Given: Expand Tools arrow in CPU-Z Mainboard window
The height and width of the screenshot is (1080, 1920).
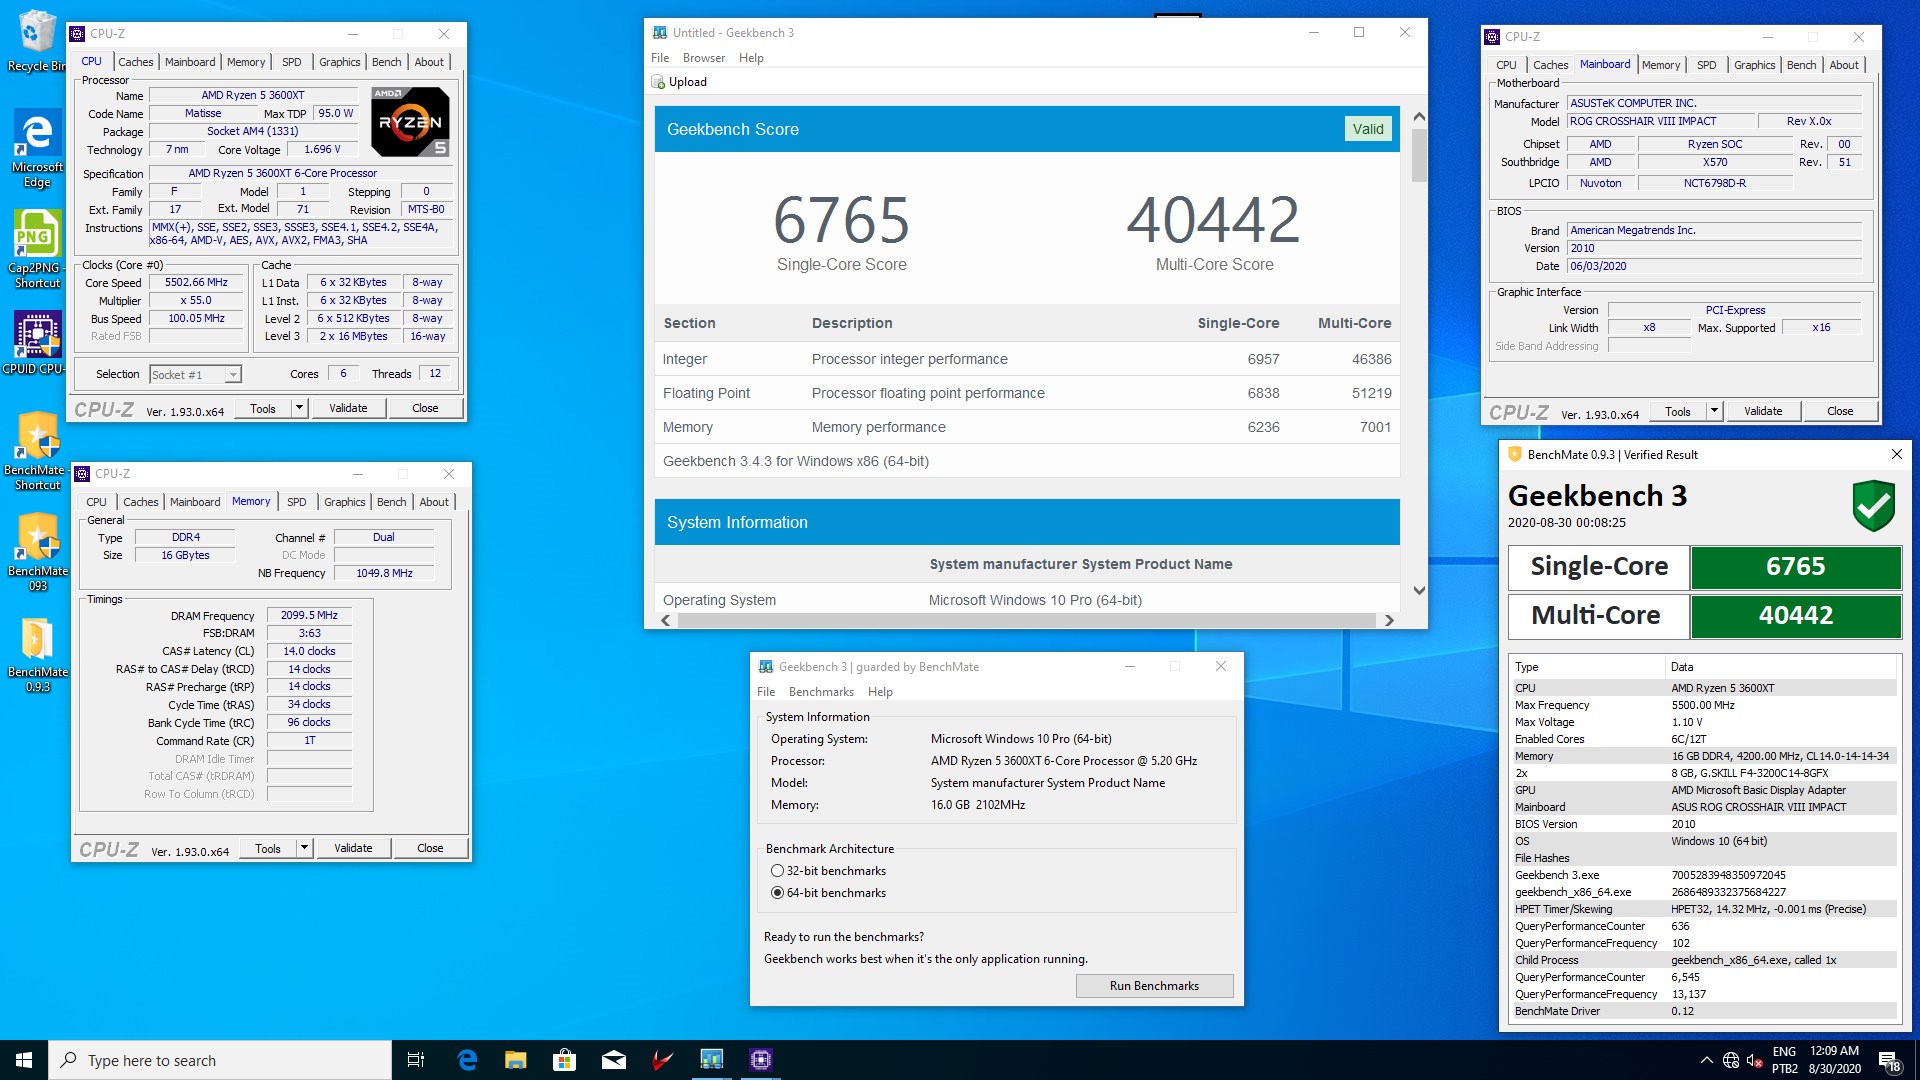Looking at the screenshot, I should coord(1714,411).
